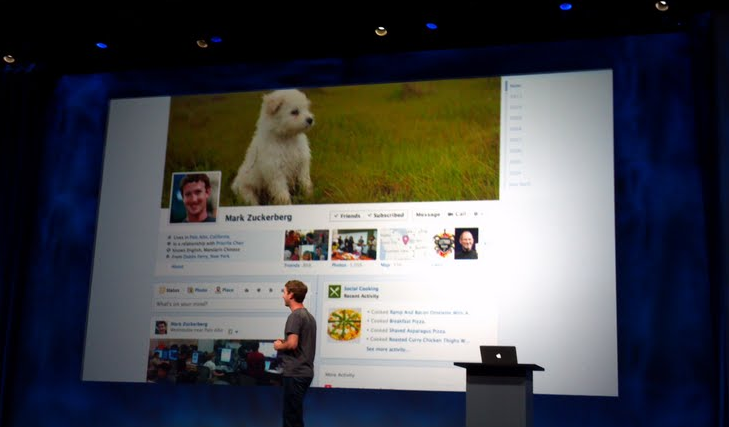This screenshot has width=729, height=427.
Task: Select the Status composer tab
Action: coord(169,290)
